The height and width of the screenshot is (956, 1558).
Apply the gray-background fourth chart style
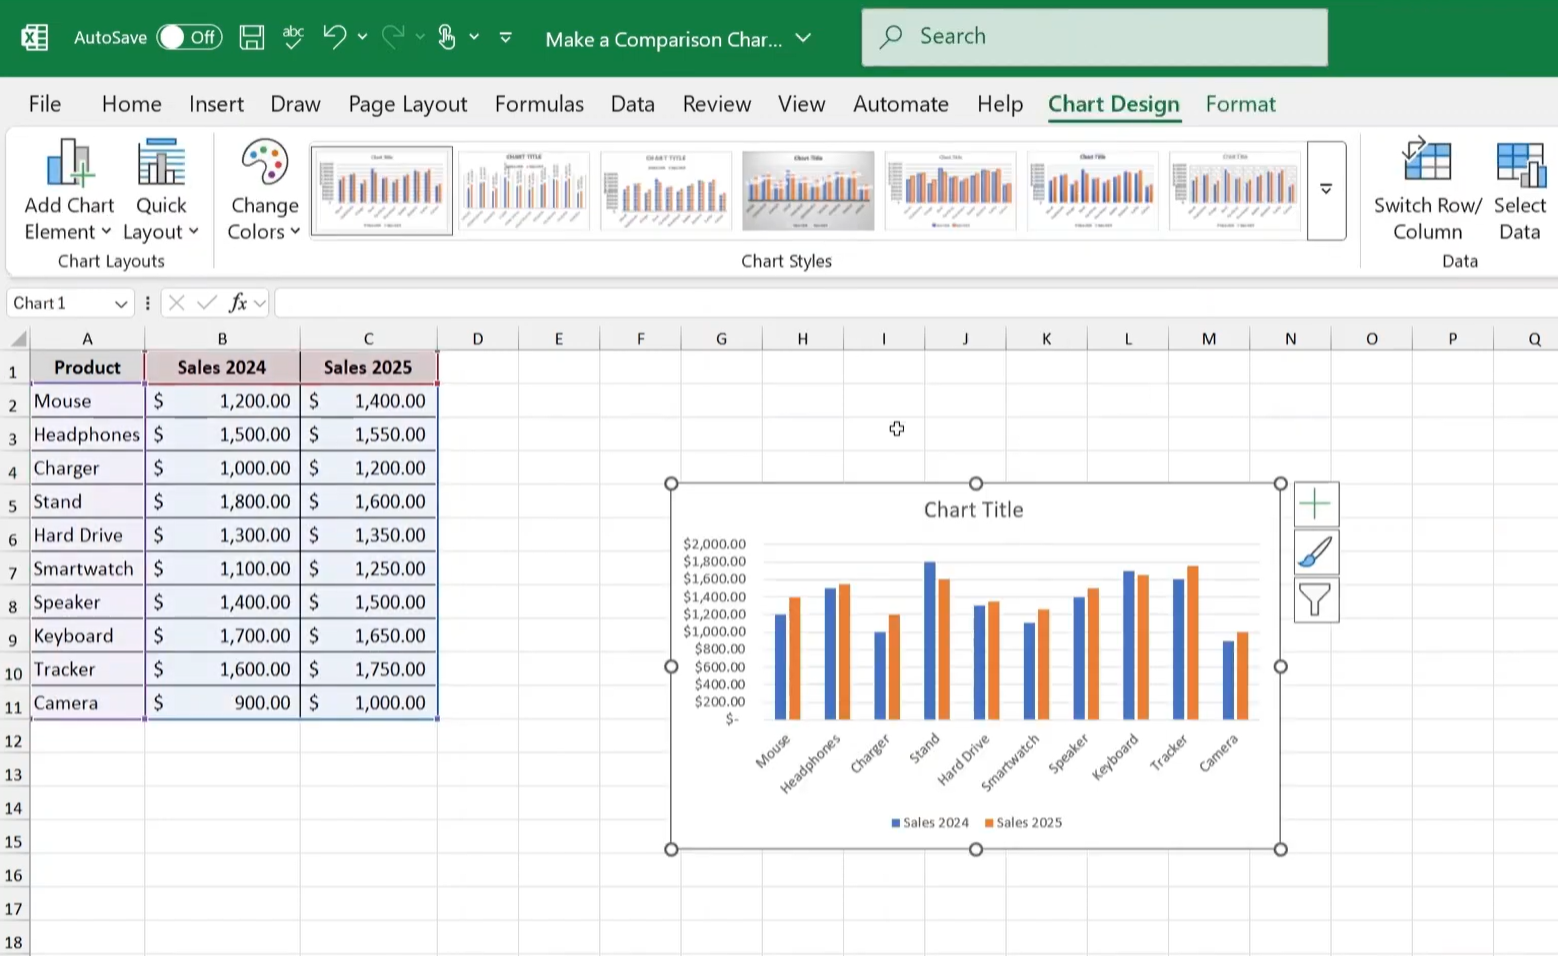pos(808,191)
